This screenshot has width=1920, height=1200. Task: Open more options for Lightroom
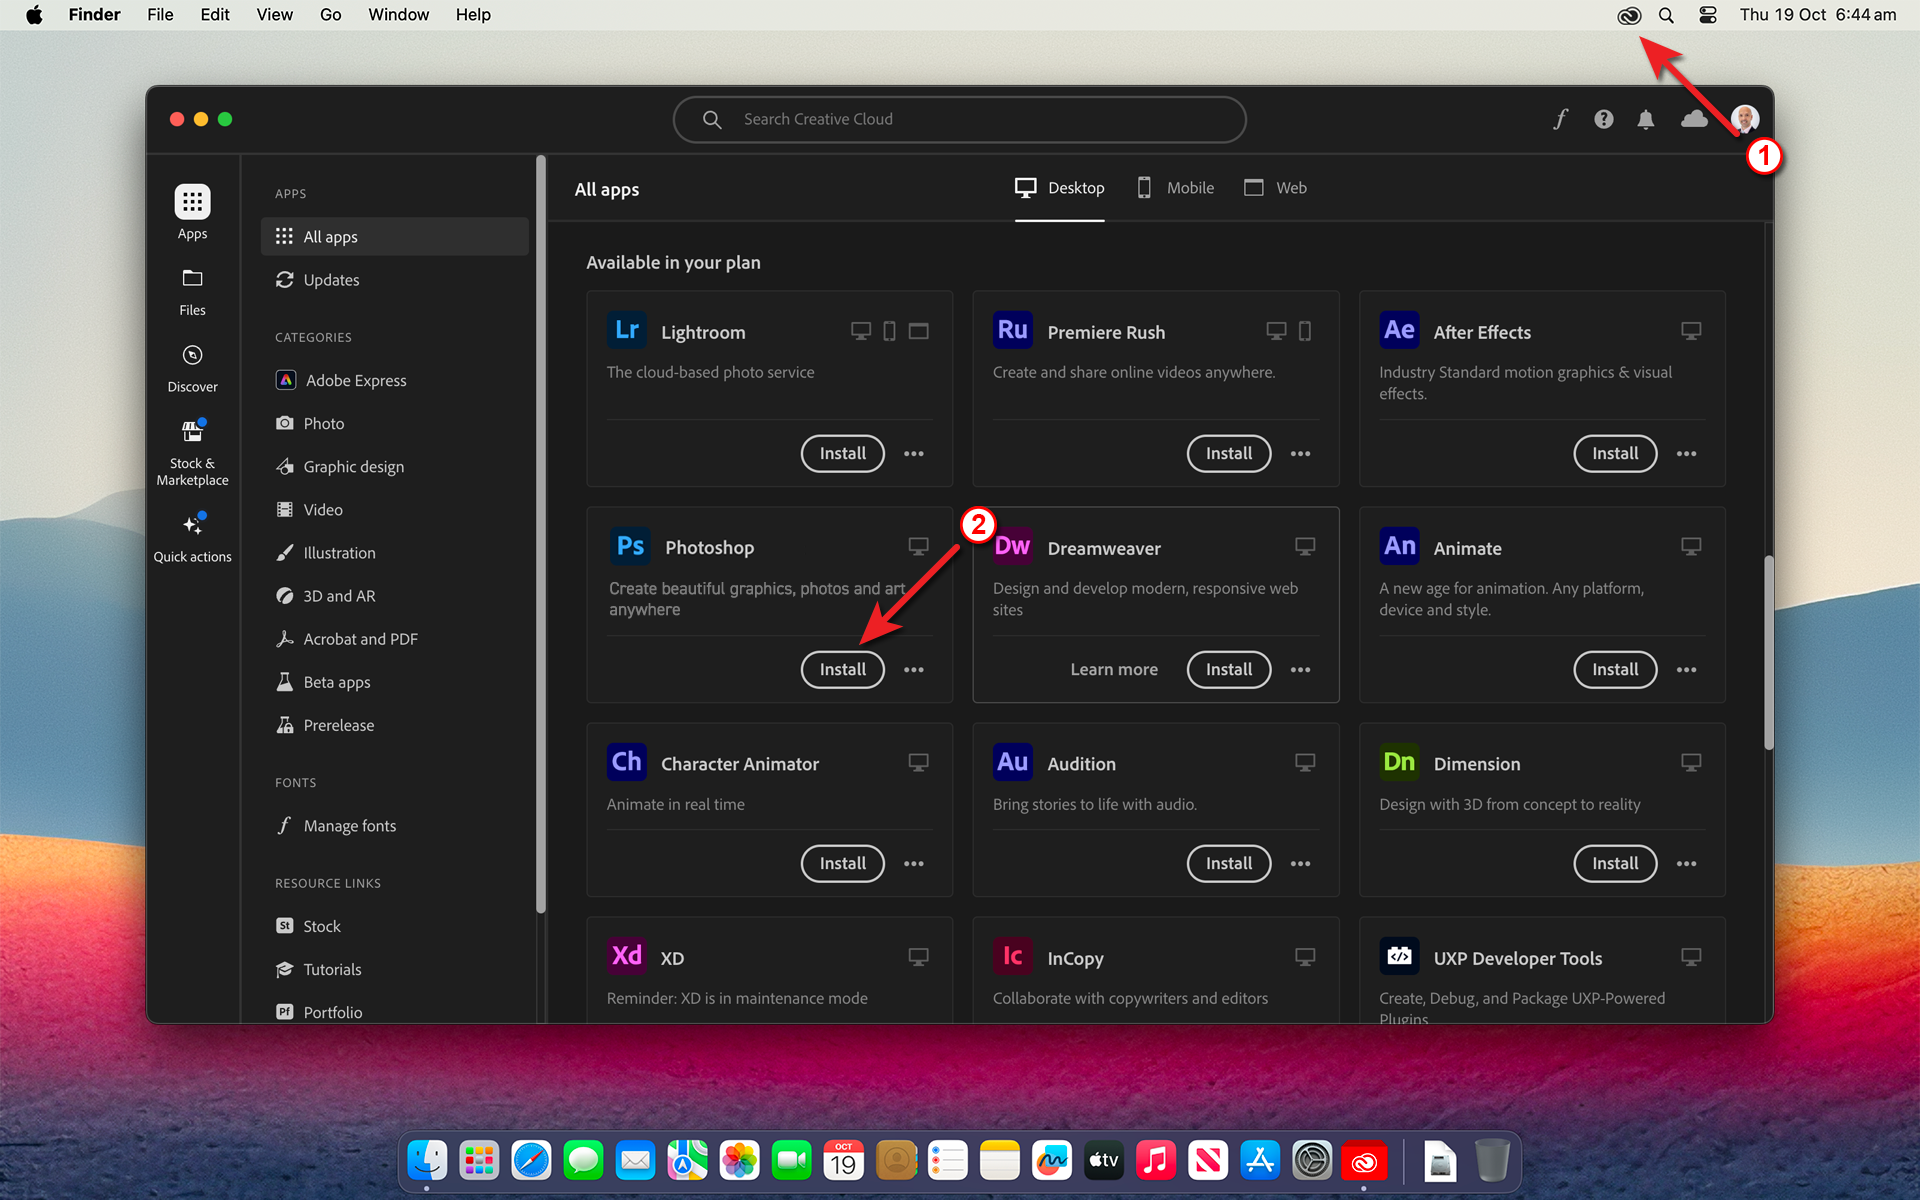914,454
